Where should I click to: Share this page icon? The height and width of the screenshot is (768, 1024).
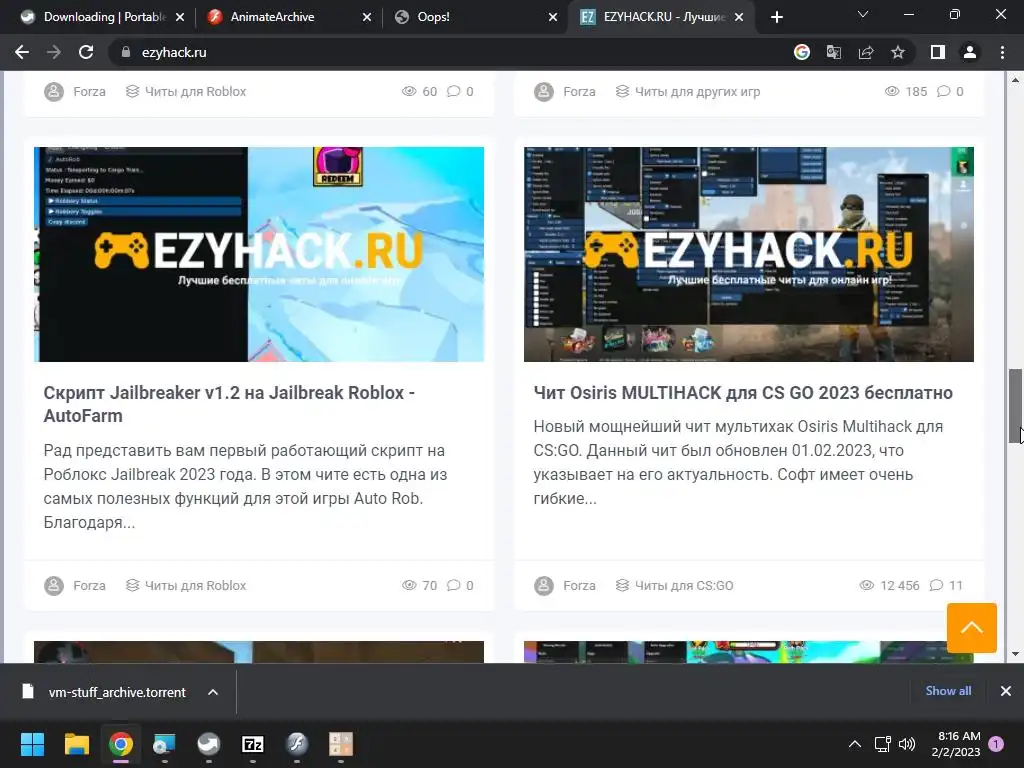[x=866, y=52]
